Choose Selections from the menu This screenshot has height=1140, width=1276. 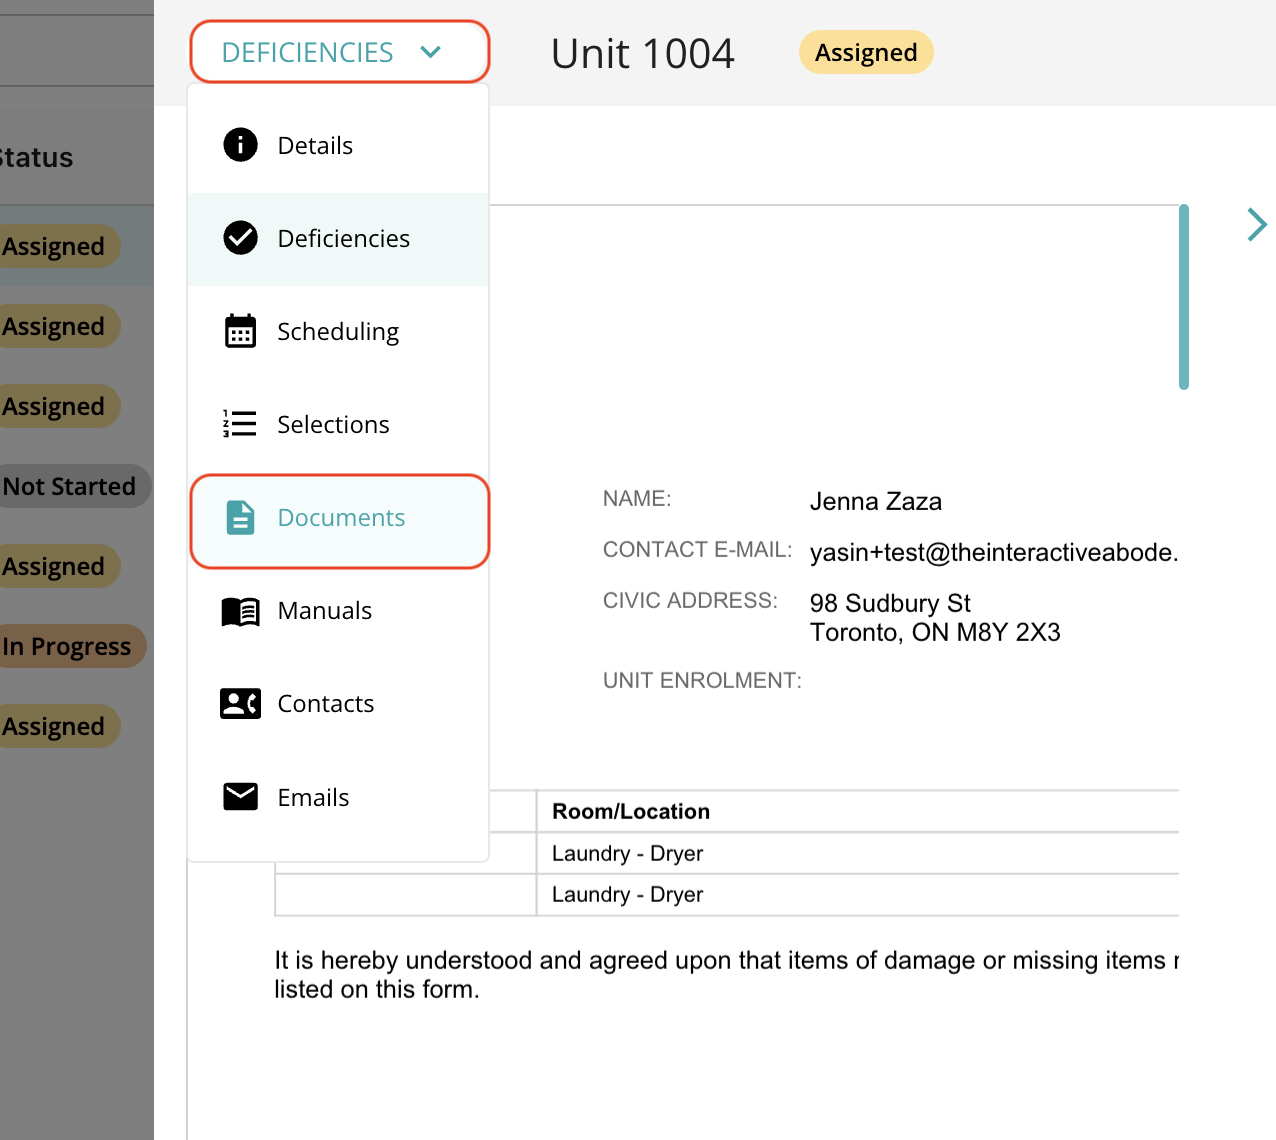338,425
